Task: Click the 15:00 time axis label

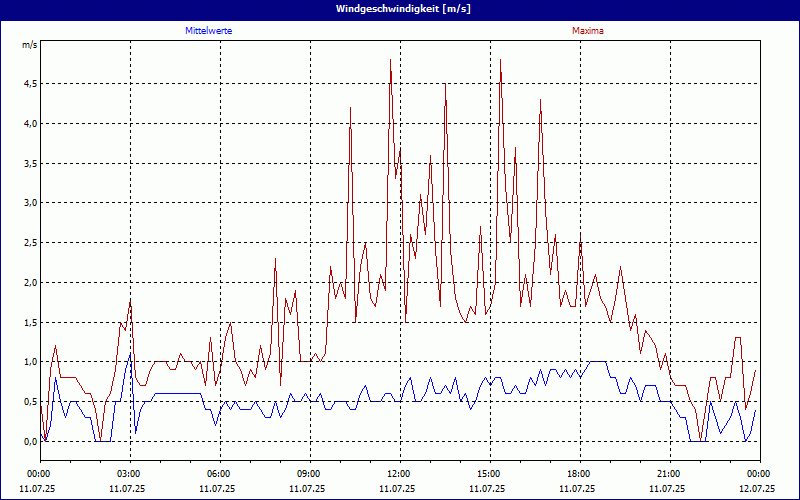Action: coord(489,474)
